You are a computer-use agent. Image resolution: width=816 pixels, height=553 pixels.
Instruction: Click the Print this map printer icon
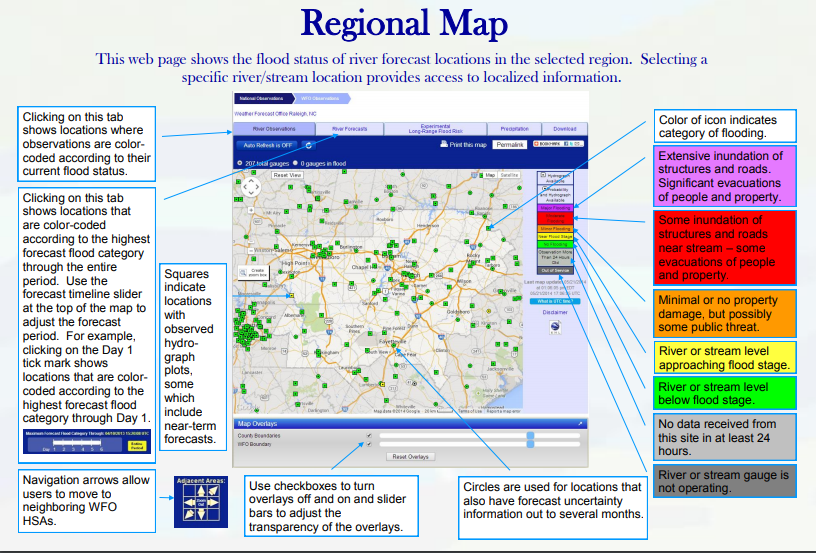[444, 144]
